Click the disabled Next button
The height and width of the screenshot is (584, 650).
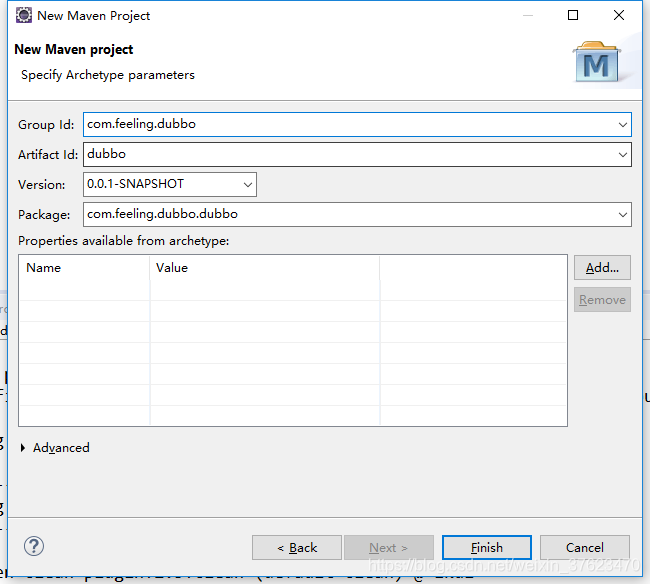coord(389,548)
